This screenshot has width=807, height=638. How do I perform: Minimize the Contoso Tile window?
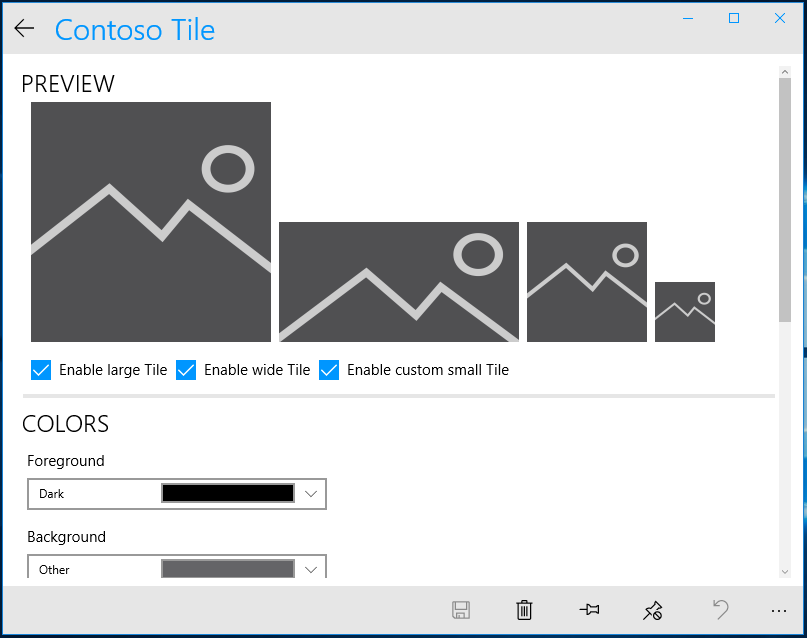point(688,19)
